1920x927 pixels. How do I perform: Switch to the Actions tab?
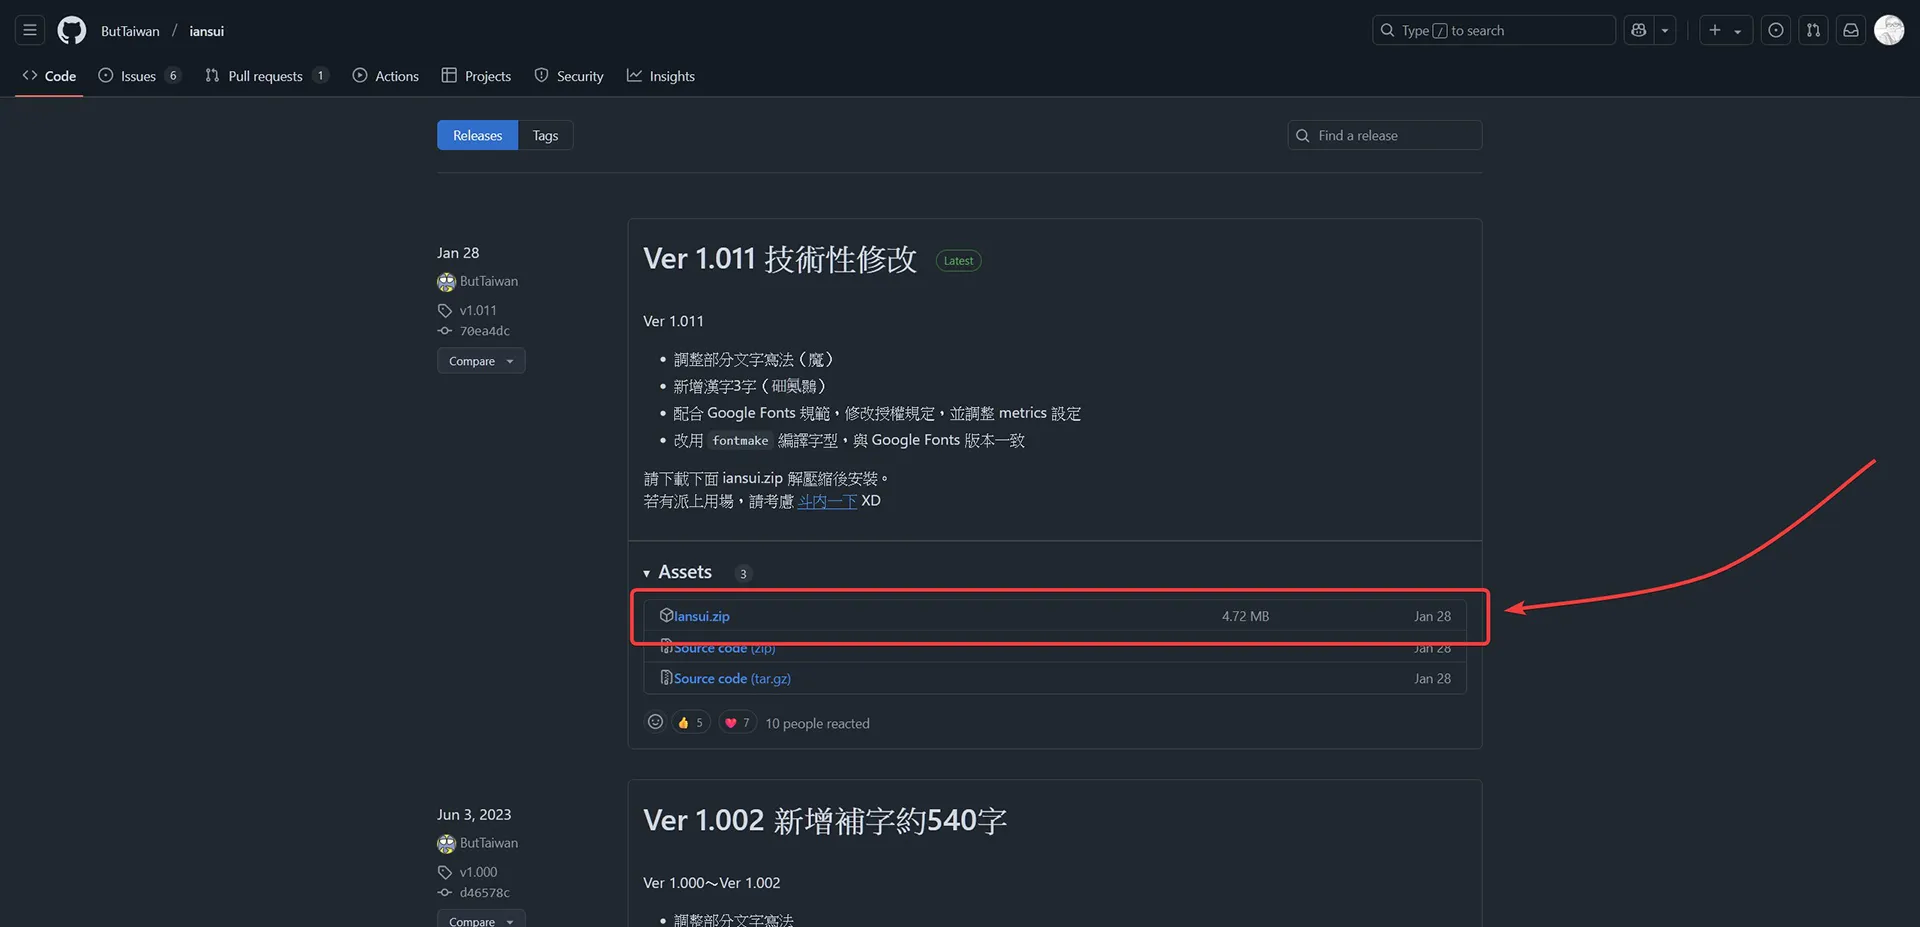[x=386, y=76]
